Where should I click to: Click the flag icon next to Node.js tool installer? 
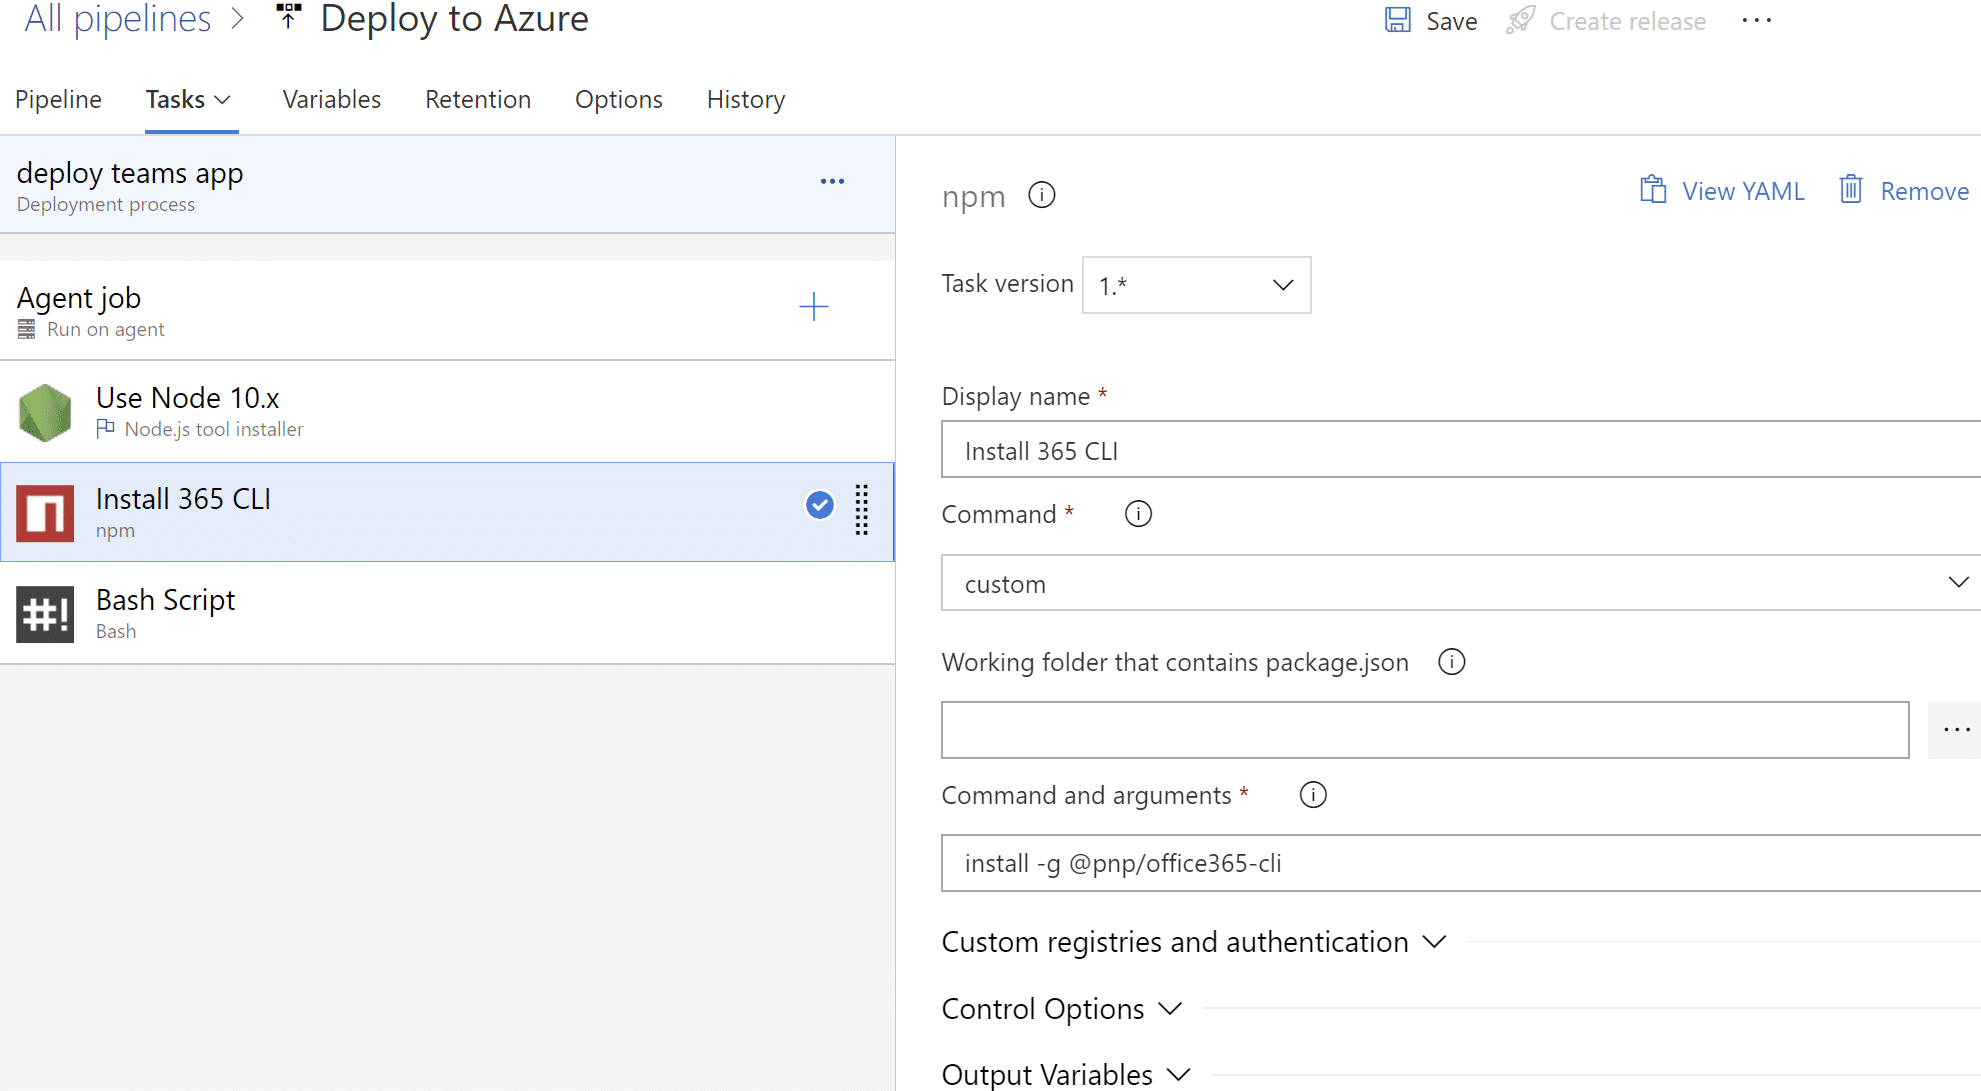[x=105, y=428]
